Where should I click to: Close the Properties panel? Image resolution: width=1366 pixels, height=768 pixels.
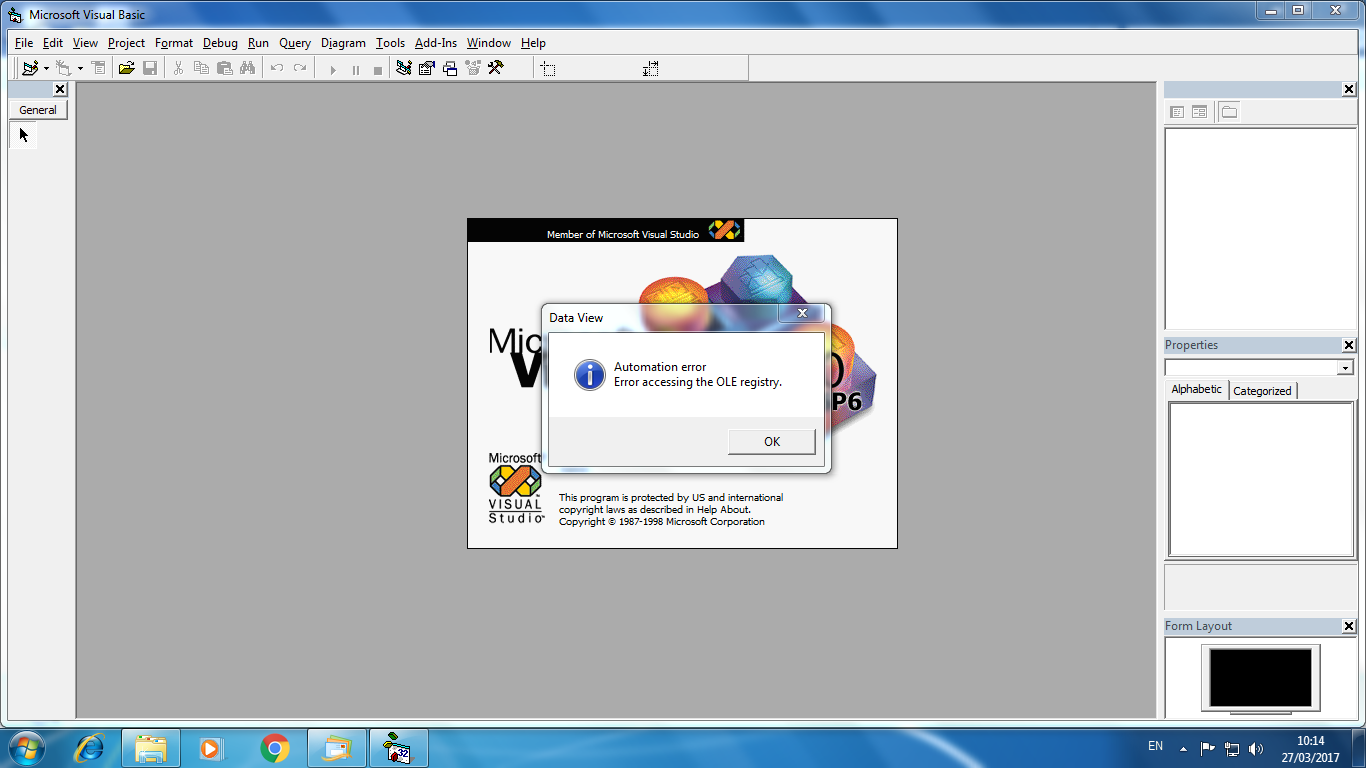[x=1349, y=345]
